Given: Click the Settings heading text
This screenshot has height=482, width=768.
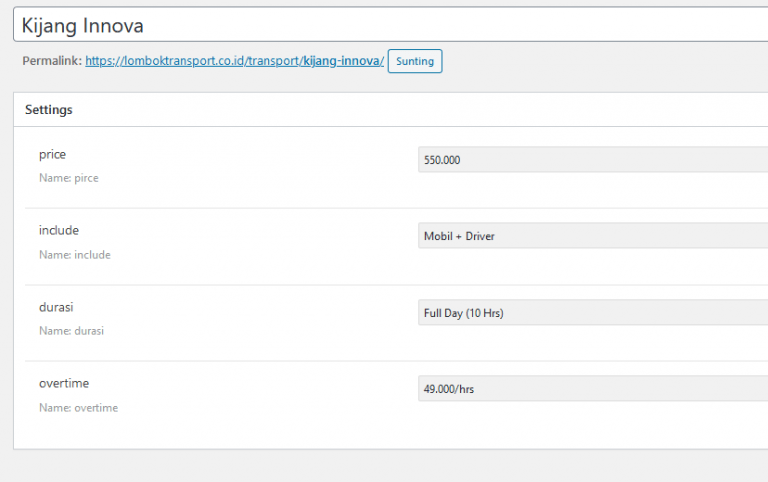Looking at the screenshot, I should (x=48, y=110).
